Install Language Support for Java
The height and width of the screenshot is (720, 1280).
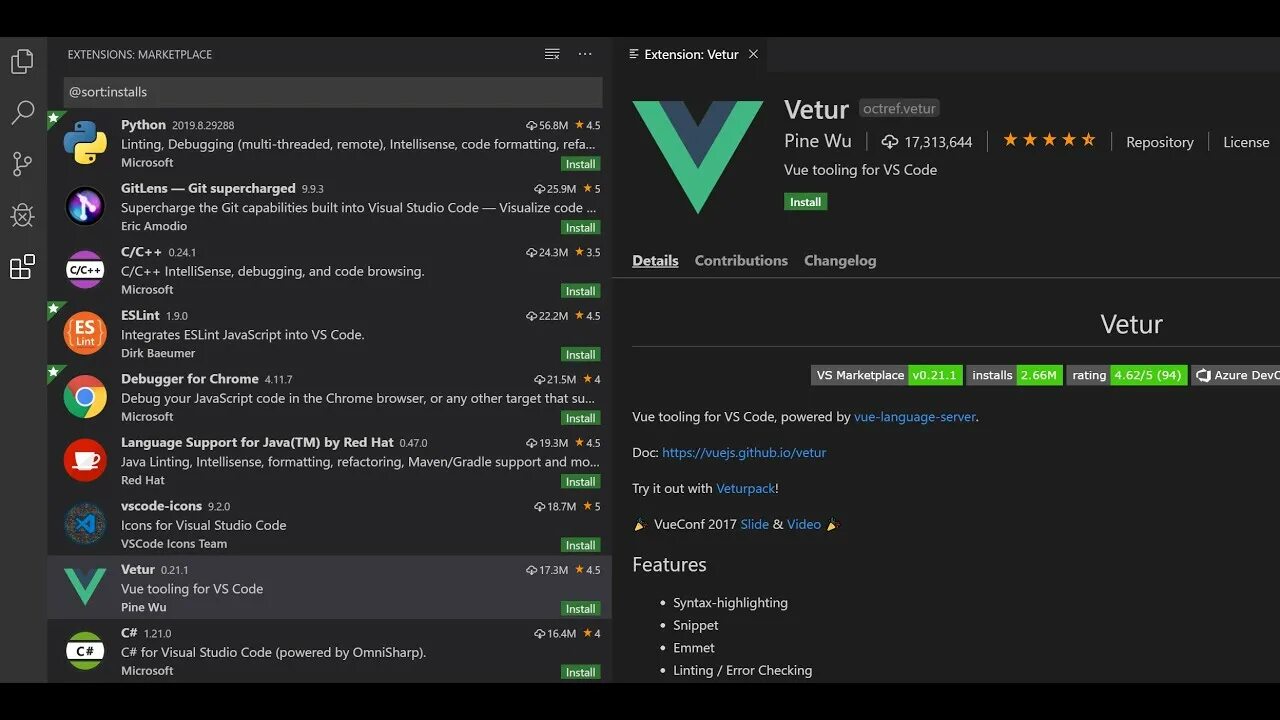coord(580,481)
